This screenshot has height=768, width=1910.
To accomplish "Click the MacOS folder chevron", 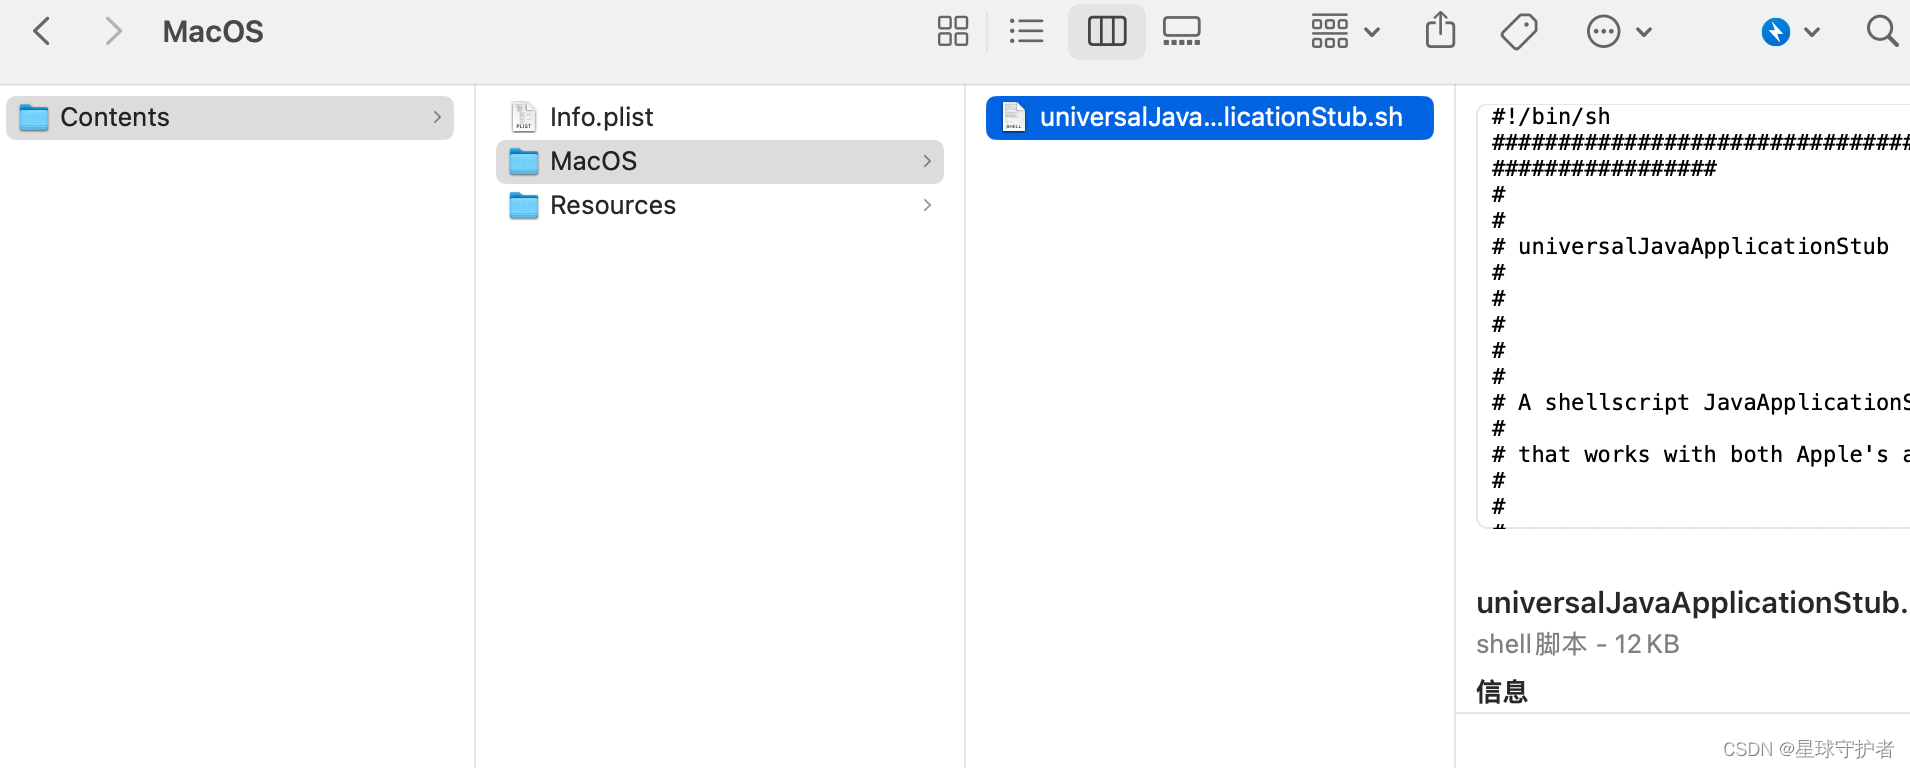I will click(x=927, y=161).
